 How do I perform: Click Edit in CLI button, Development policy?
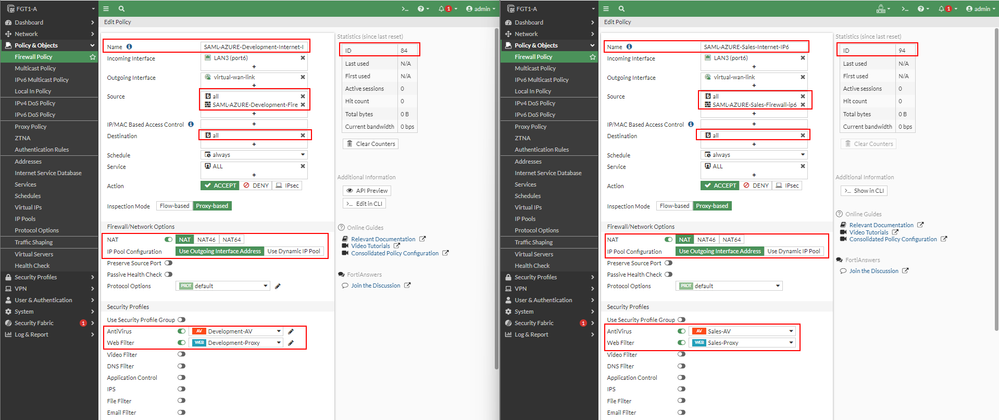[x=364, y=203]
